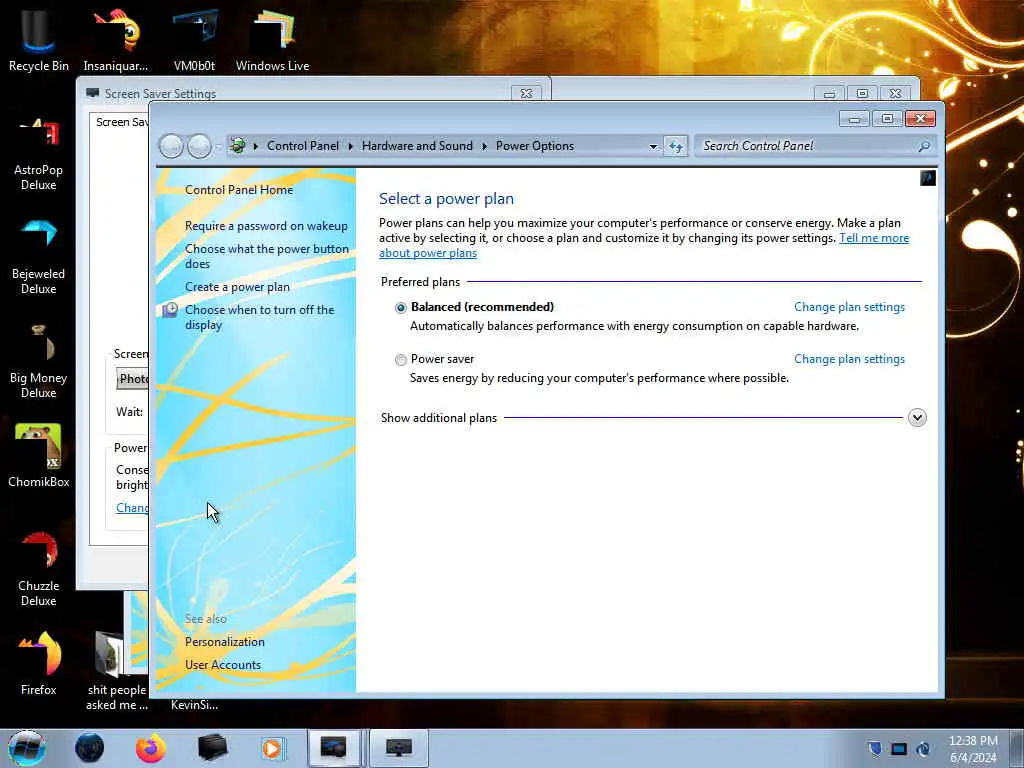1024x768 pixels.
Task: Close the background window behind Power Options
Action: (895, 94)
